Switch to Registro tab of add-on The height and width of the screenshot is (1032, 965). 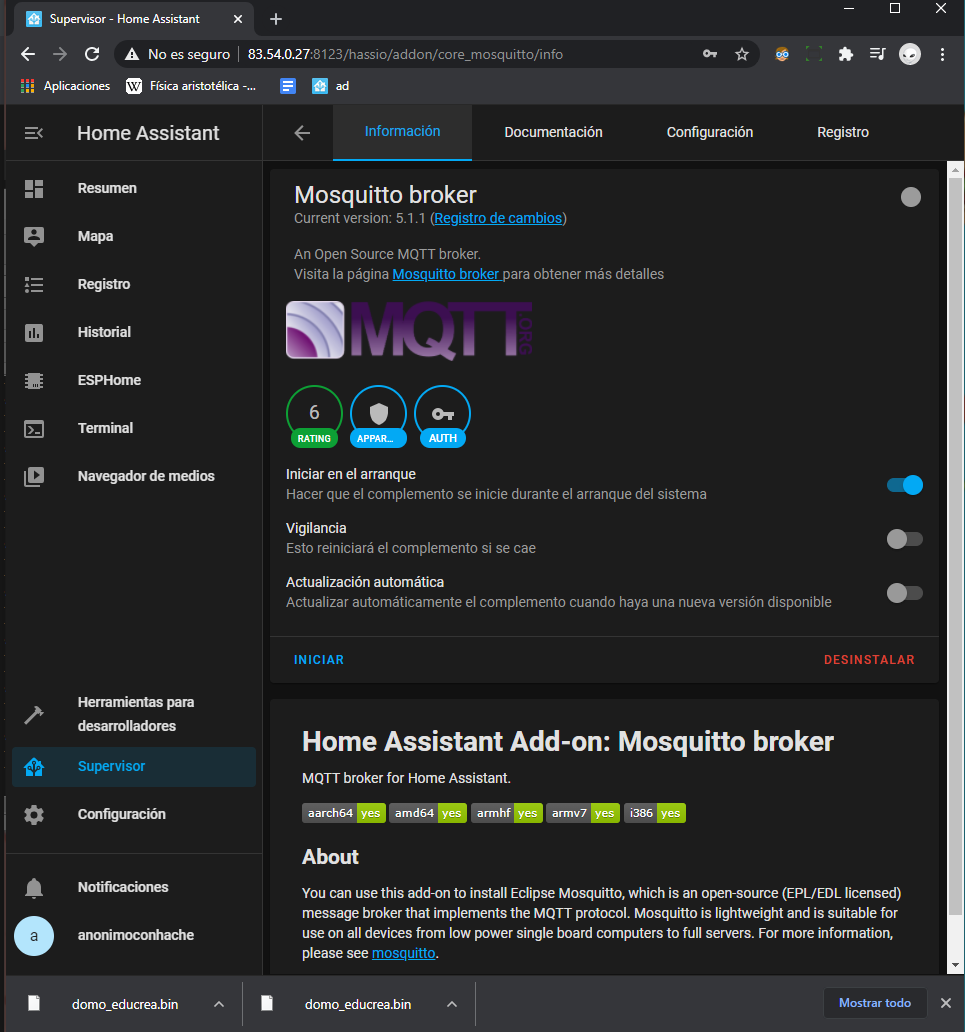tap(843, 132)
